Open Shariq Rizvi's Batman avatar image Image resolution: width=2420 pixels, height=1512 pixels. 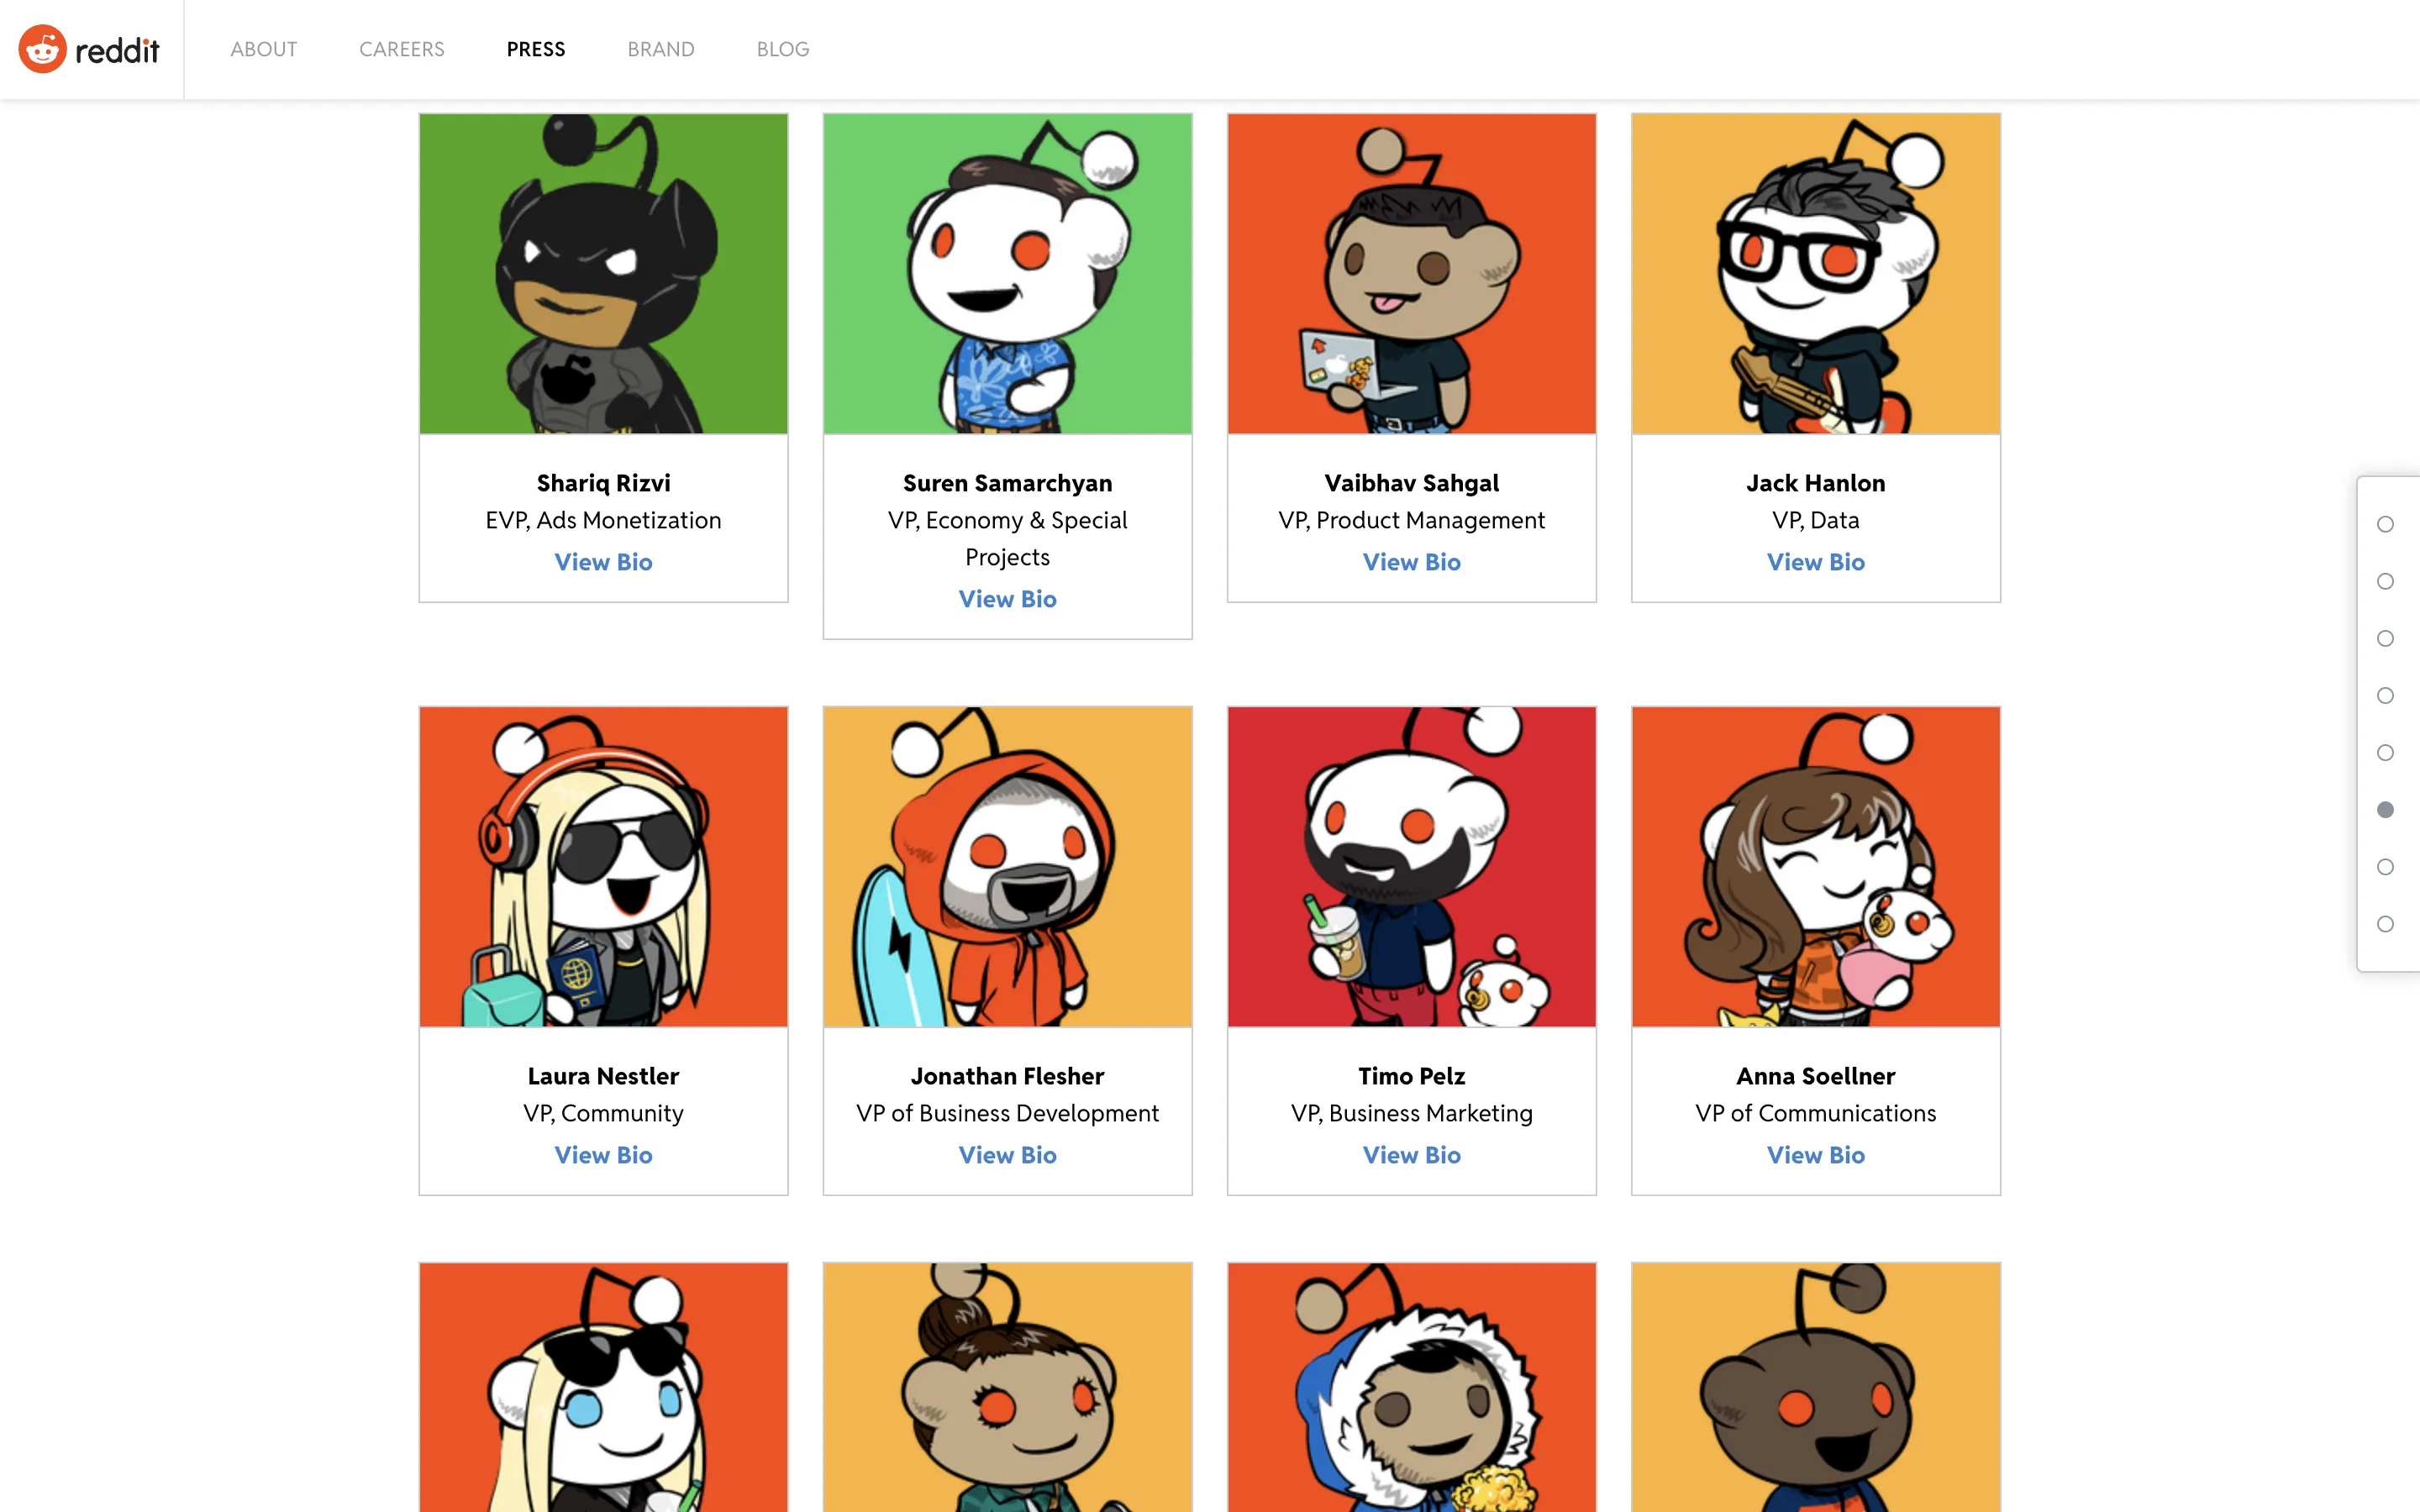pyautogui.click(x=603, y=273)
